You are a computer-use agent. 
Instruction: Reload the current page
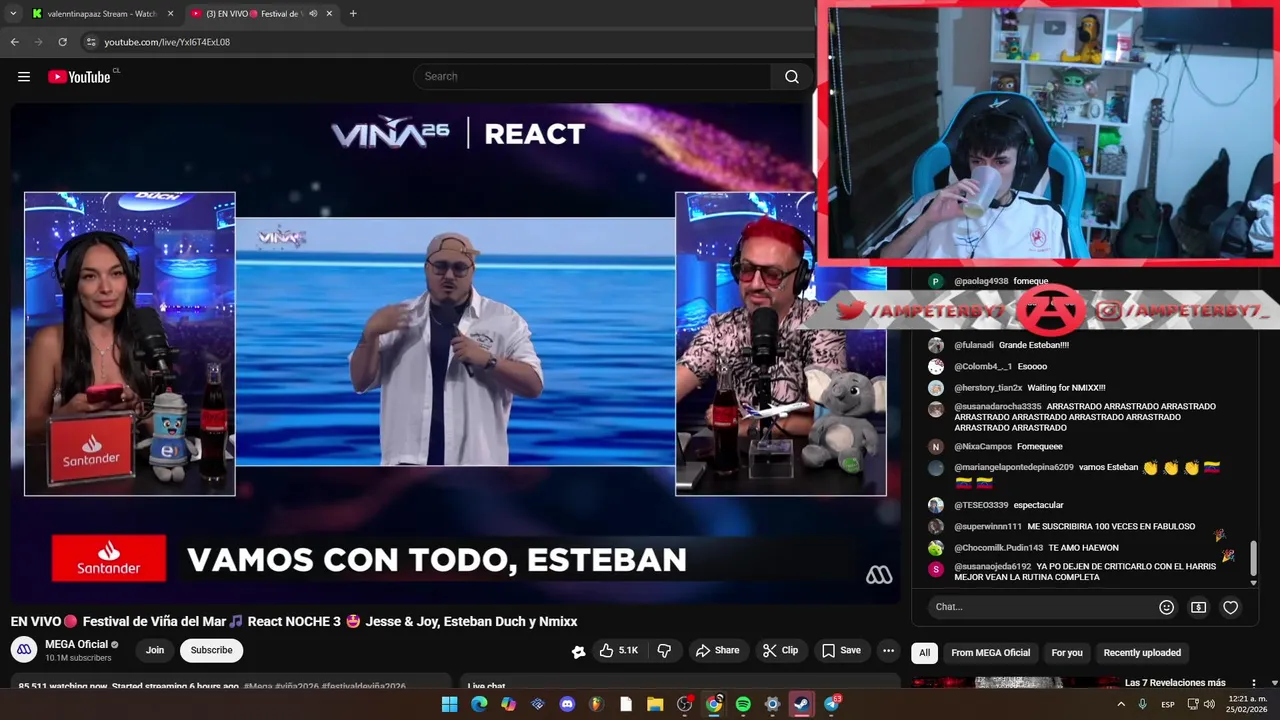point(62,42)
